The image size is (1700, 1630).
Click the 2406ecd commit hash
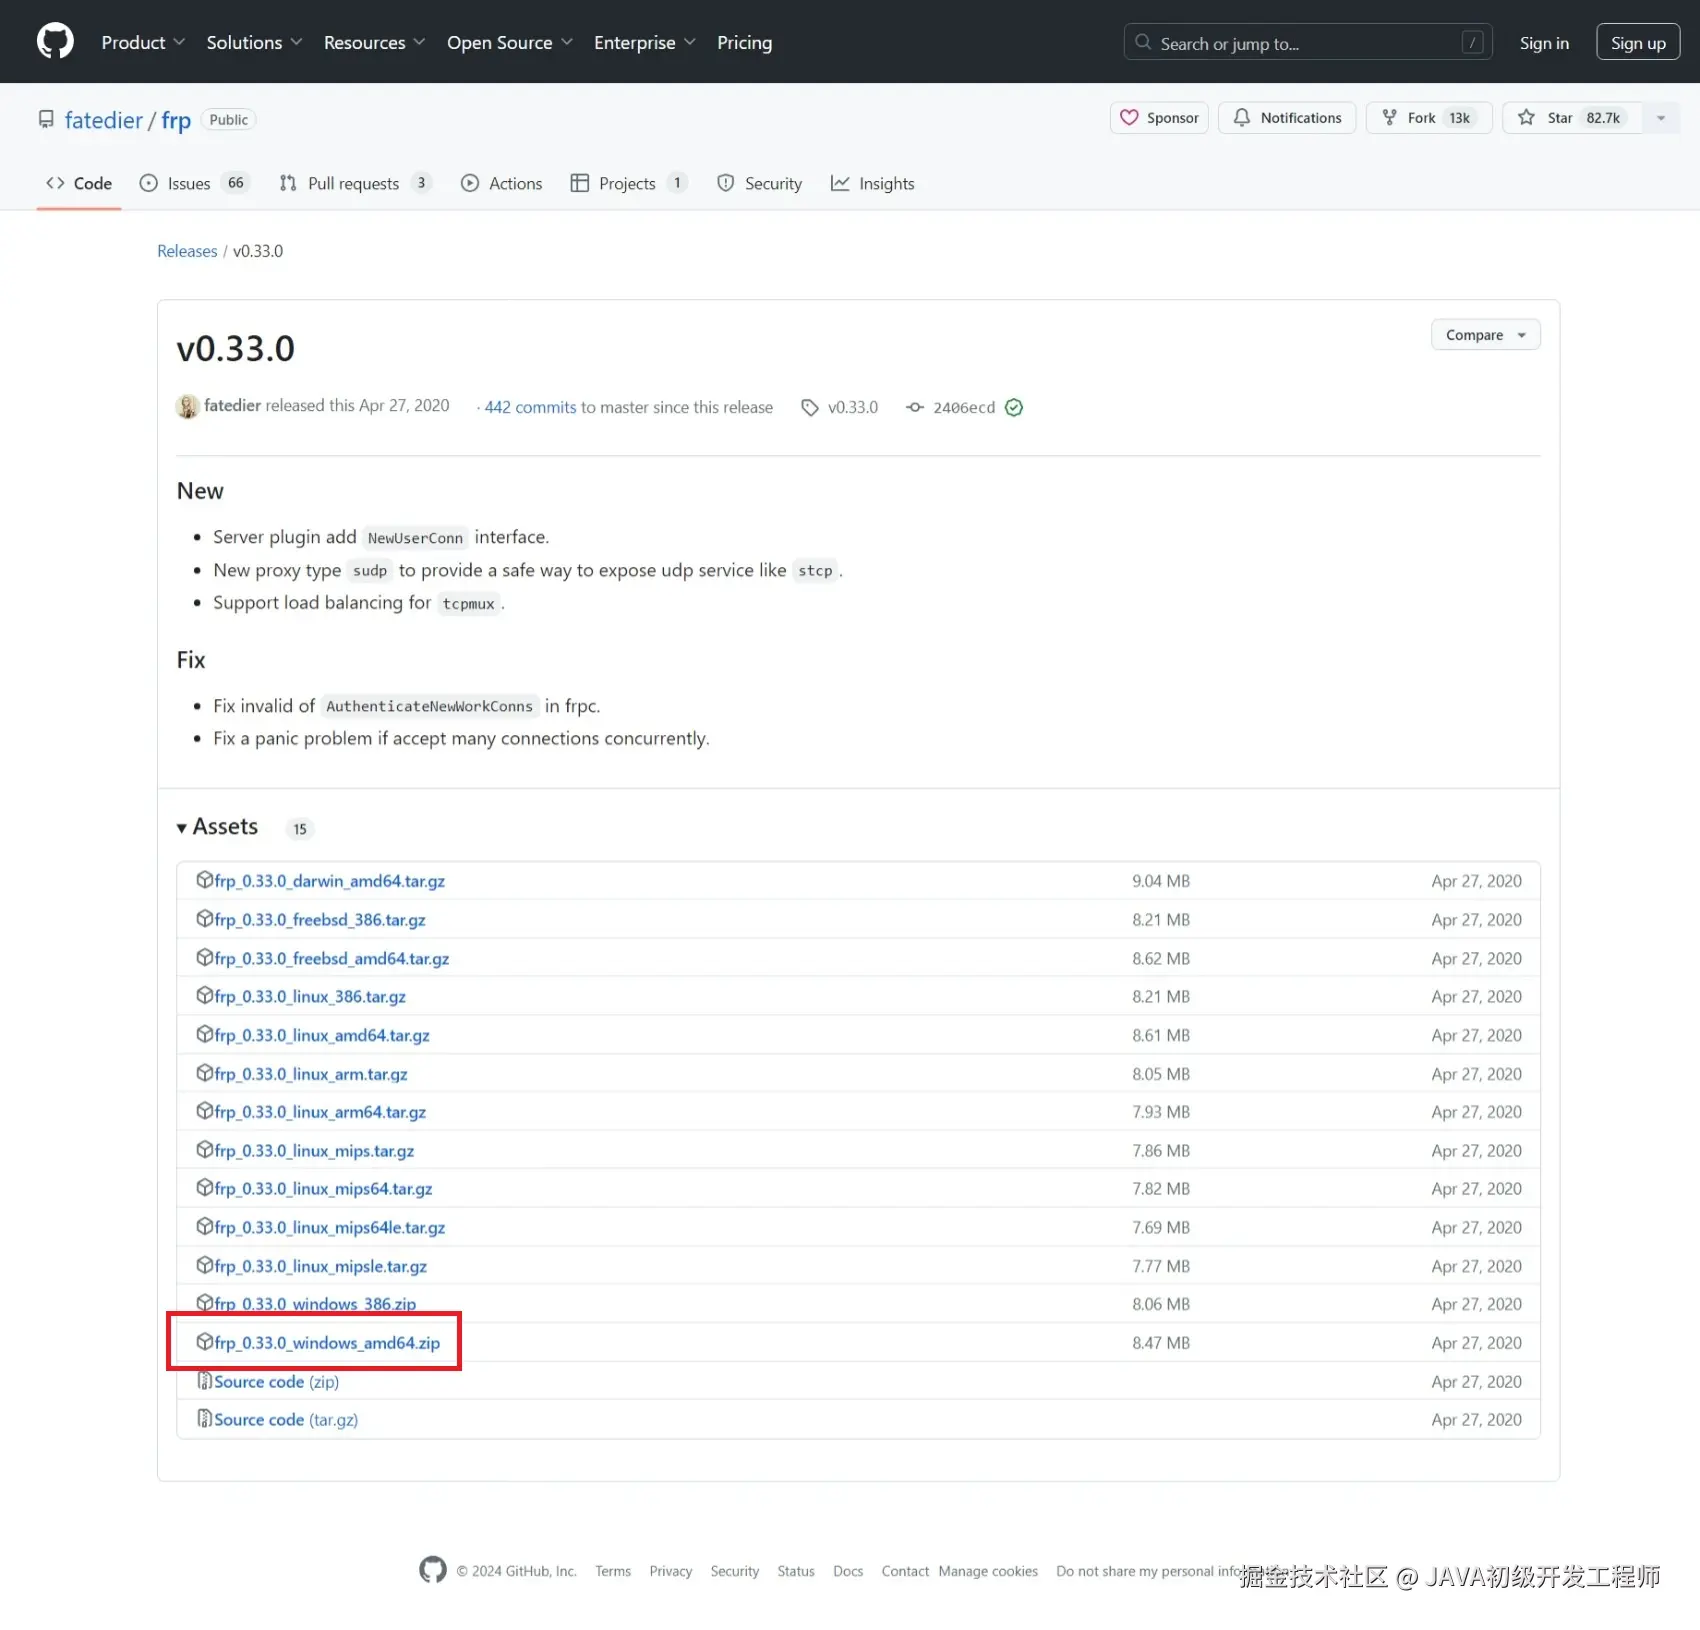[x=964, y=407]
